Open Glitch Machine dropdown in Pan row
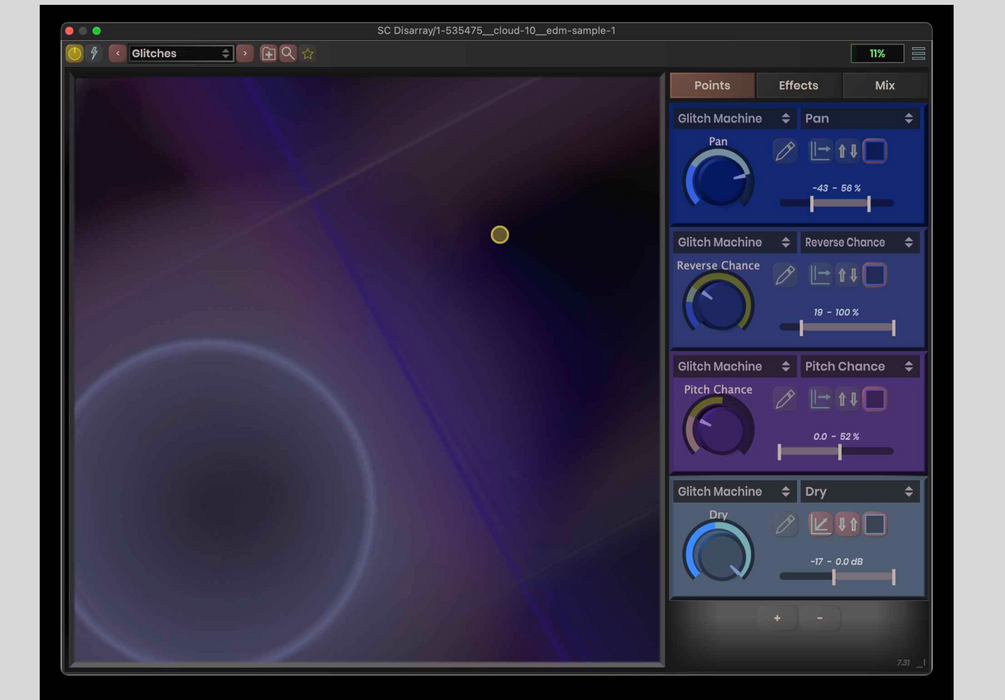 coord(734,118)
